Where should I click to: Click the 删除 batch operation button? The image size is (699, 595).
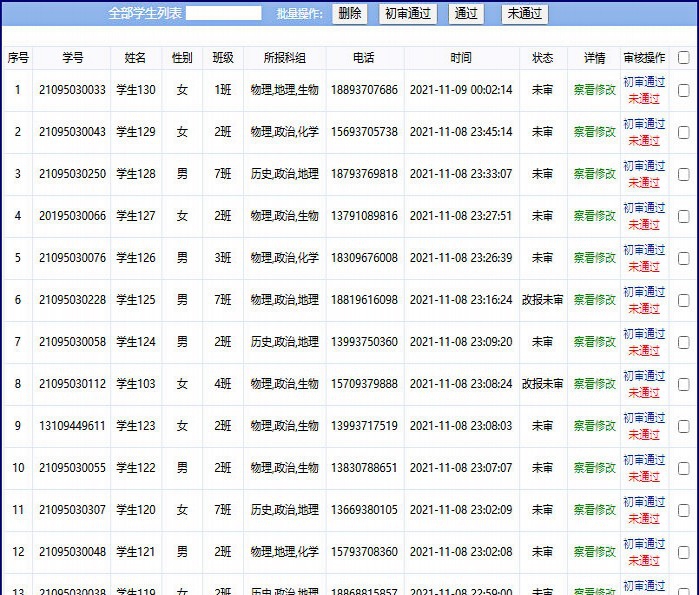point(350,14)
